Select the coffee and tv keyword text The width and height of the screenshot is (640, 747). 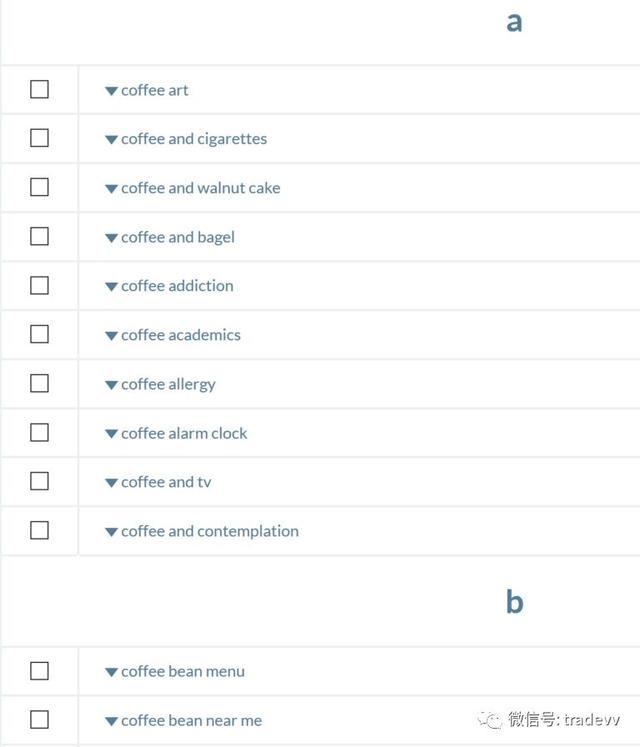click(x=166, y=482)
